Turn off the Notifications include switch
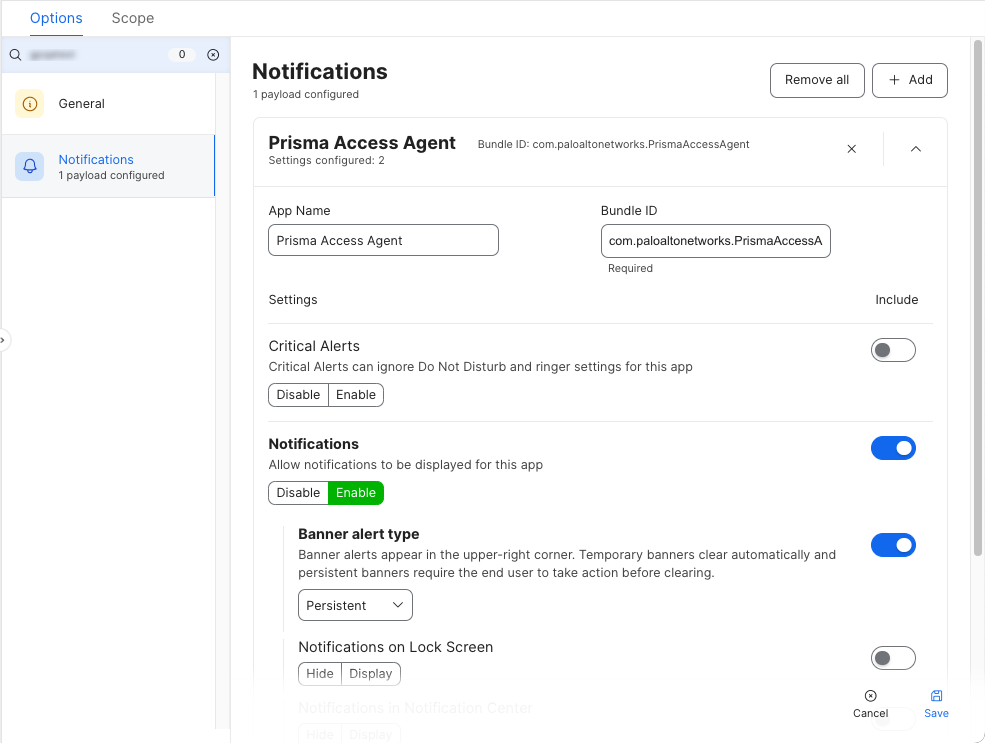The width and height of the screenshot is (985, 743). coord(893,448)
